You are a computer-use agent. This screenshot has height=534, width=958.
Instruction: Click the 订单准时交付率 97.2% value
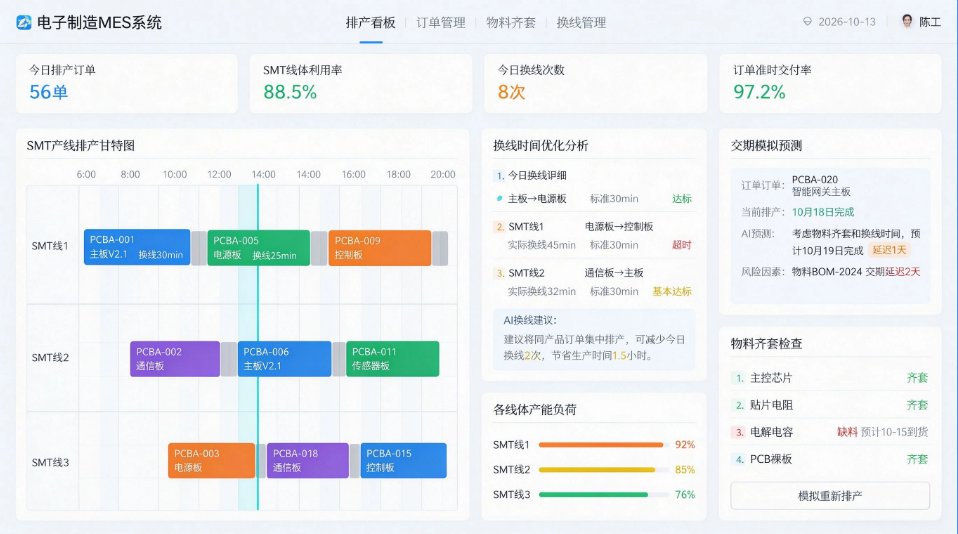pyautogui.click(x=759, y=92)
